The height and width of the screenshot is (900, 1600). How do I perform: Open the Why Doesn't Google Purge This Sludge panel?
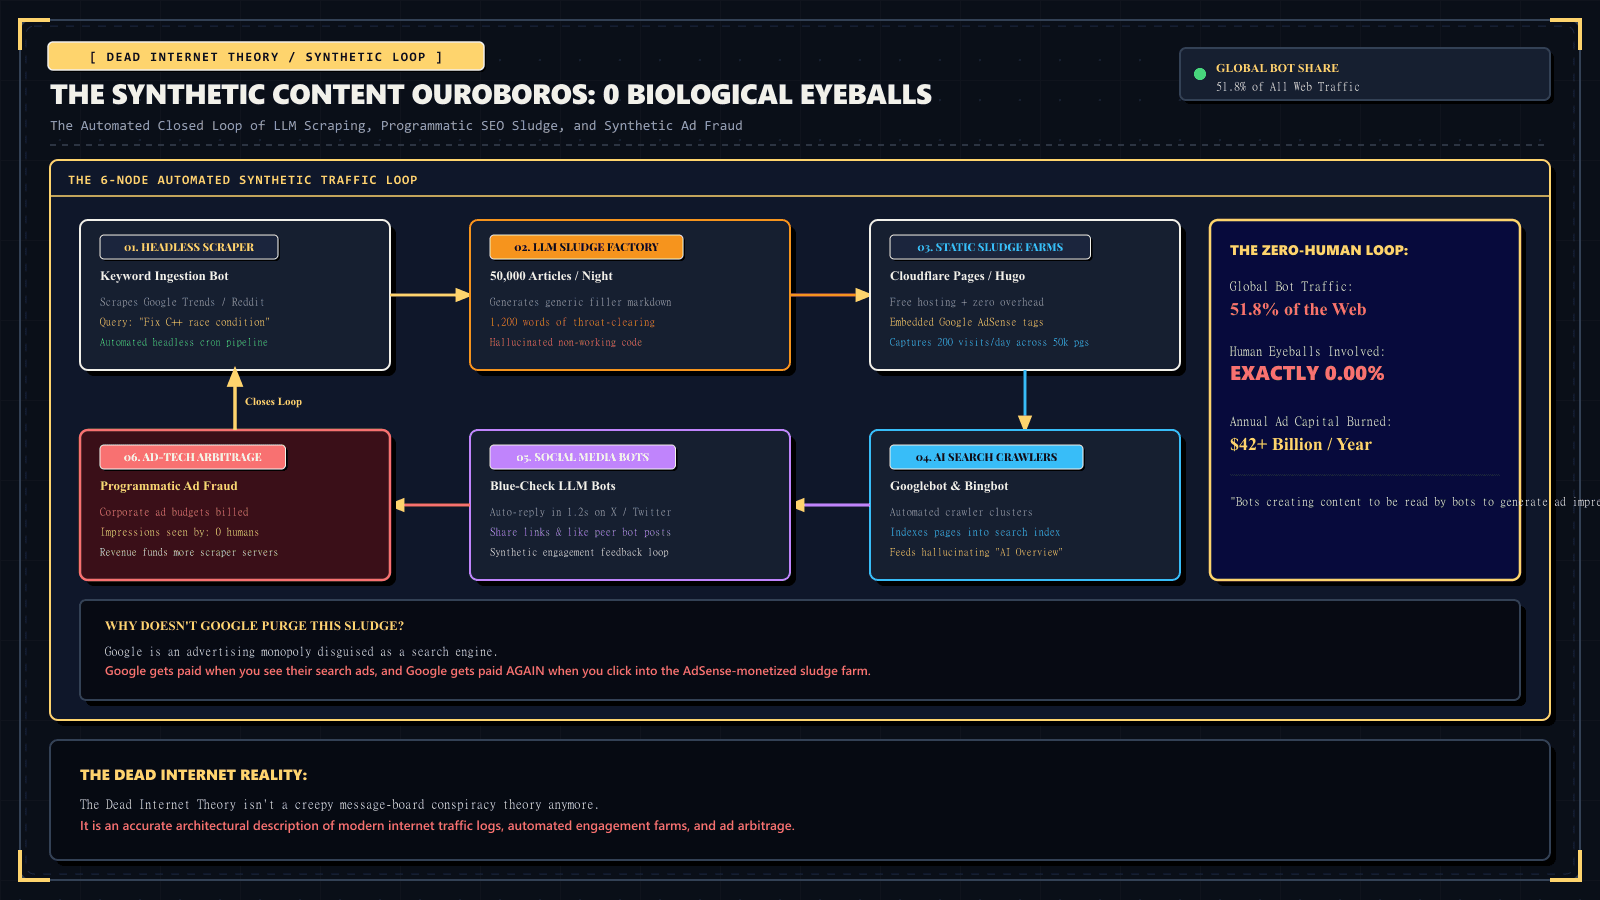[800, 650]
